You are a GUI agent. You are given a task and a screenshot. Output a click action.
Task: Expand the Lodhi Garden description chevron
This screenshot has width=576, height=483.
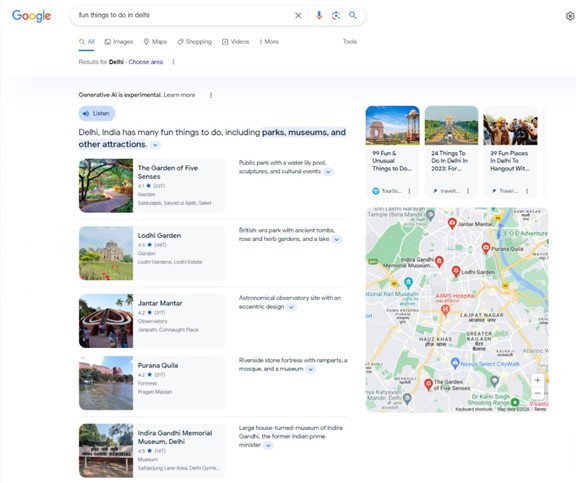click(x=336, y=239)
